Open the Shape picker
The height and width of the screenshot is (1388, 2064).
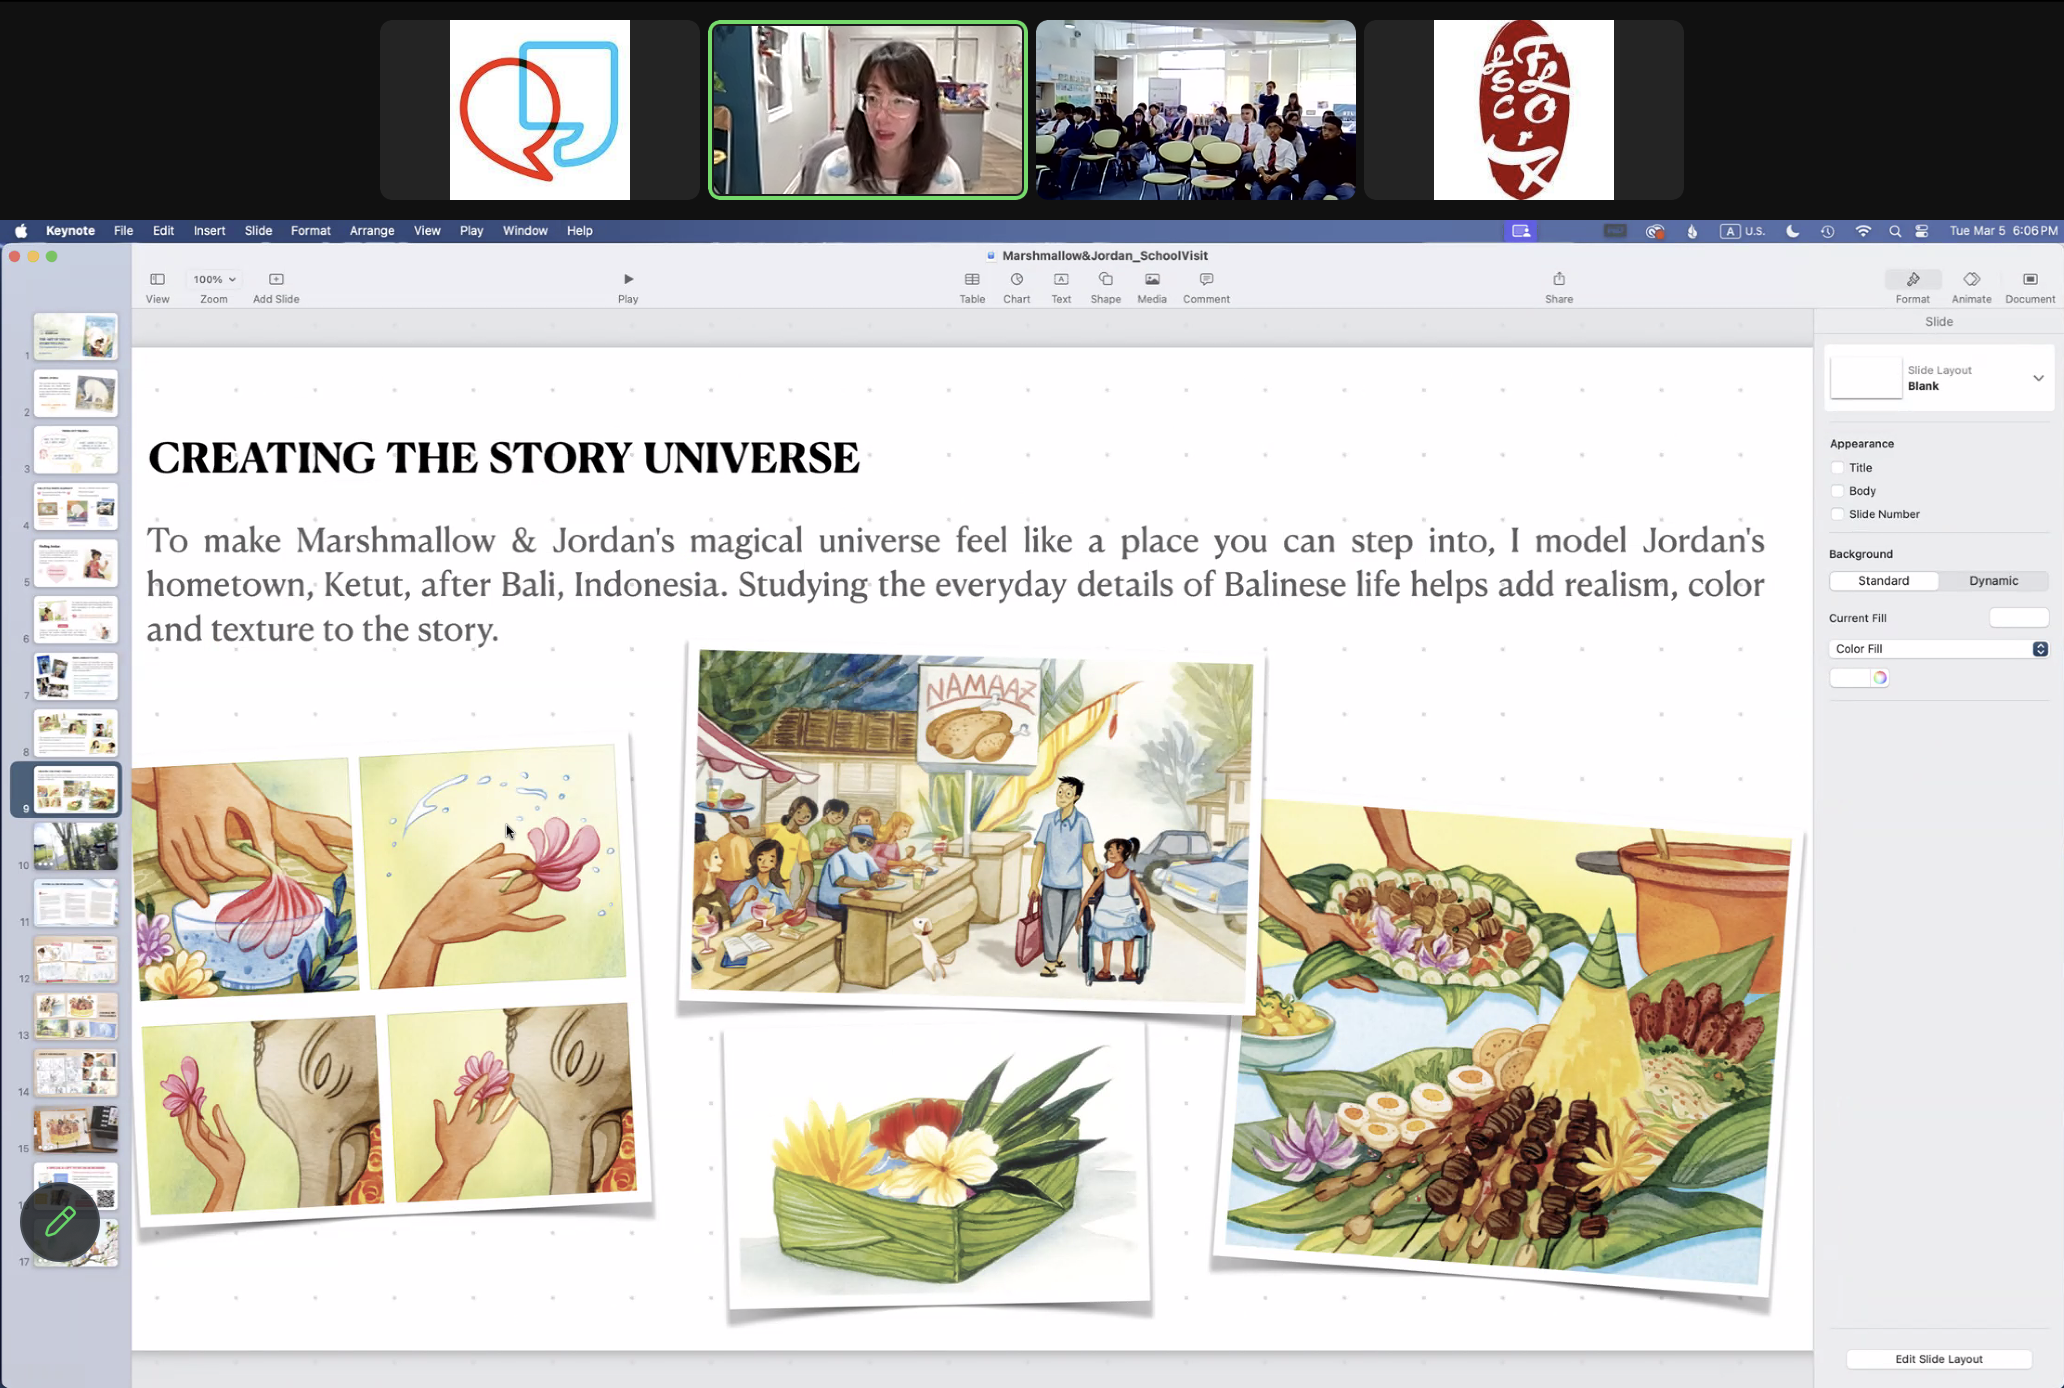coord(1105,286)
